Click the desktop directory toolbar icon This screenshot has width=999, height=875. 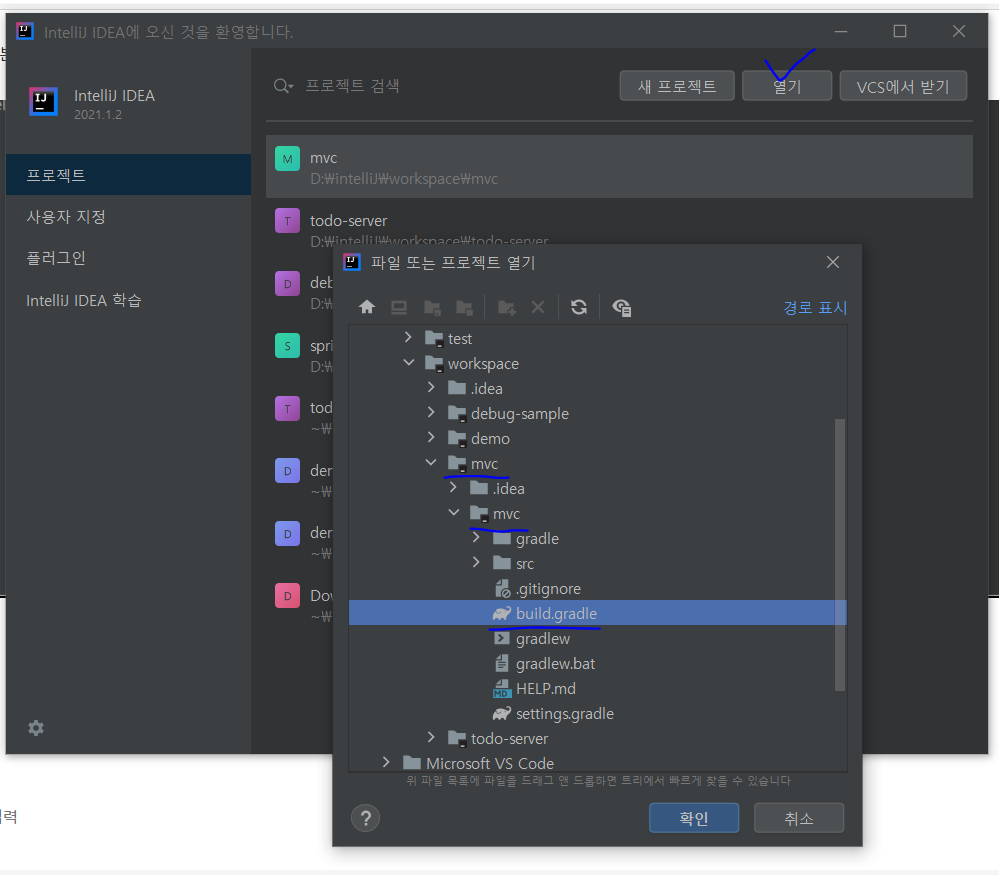(x=399, y=308)
